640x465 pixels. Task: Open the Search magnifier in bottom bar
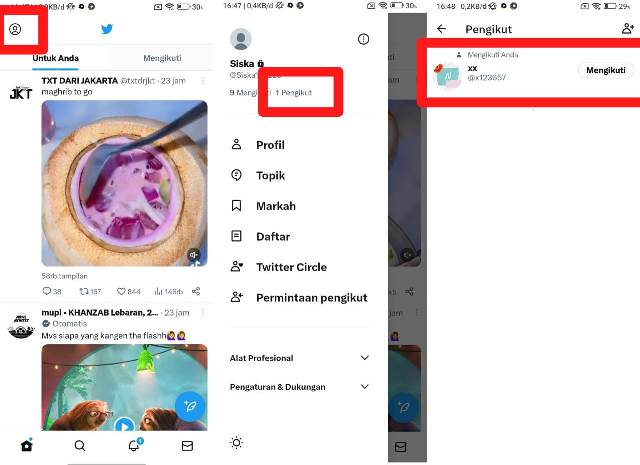point(80,445)
